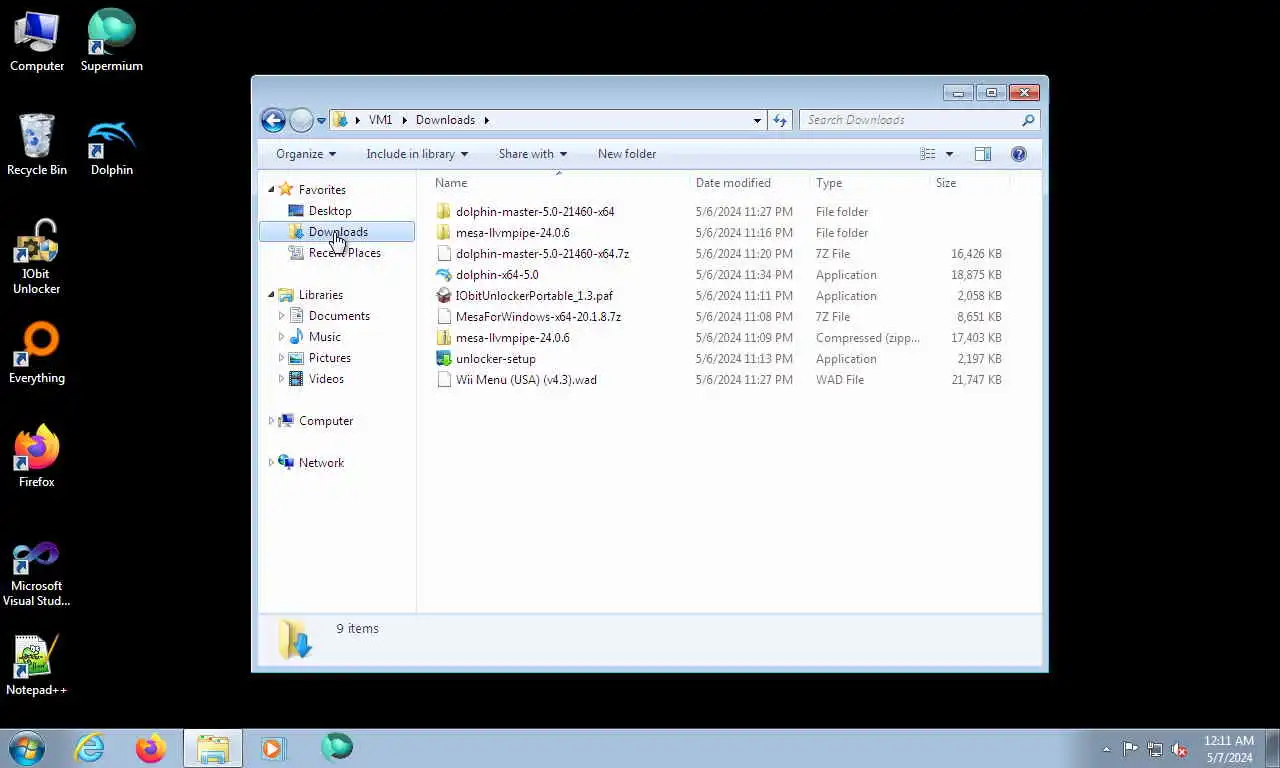Expand the Network tree node
Screen dimensions: 1280x768
271,463
